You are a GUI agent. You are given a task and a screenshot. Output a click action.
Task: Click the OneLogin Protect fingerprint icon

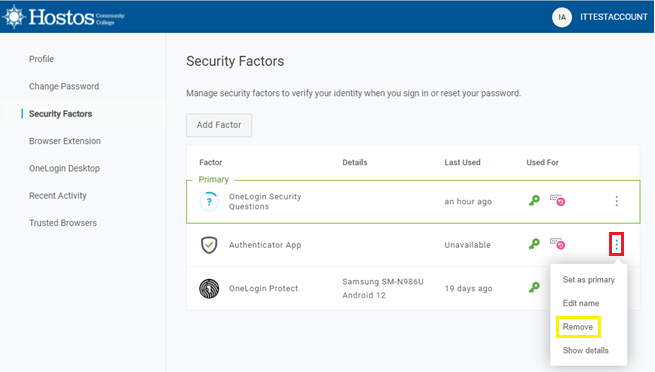tap(209, 288)
